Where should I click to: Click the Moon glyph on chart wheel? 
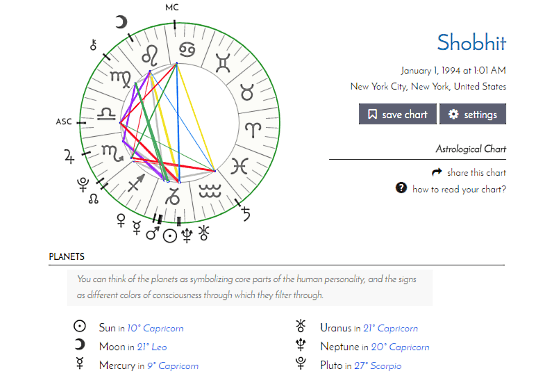[x=121, y=22]
